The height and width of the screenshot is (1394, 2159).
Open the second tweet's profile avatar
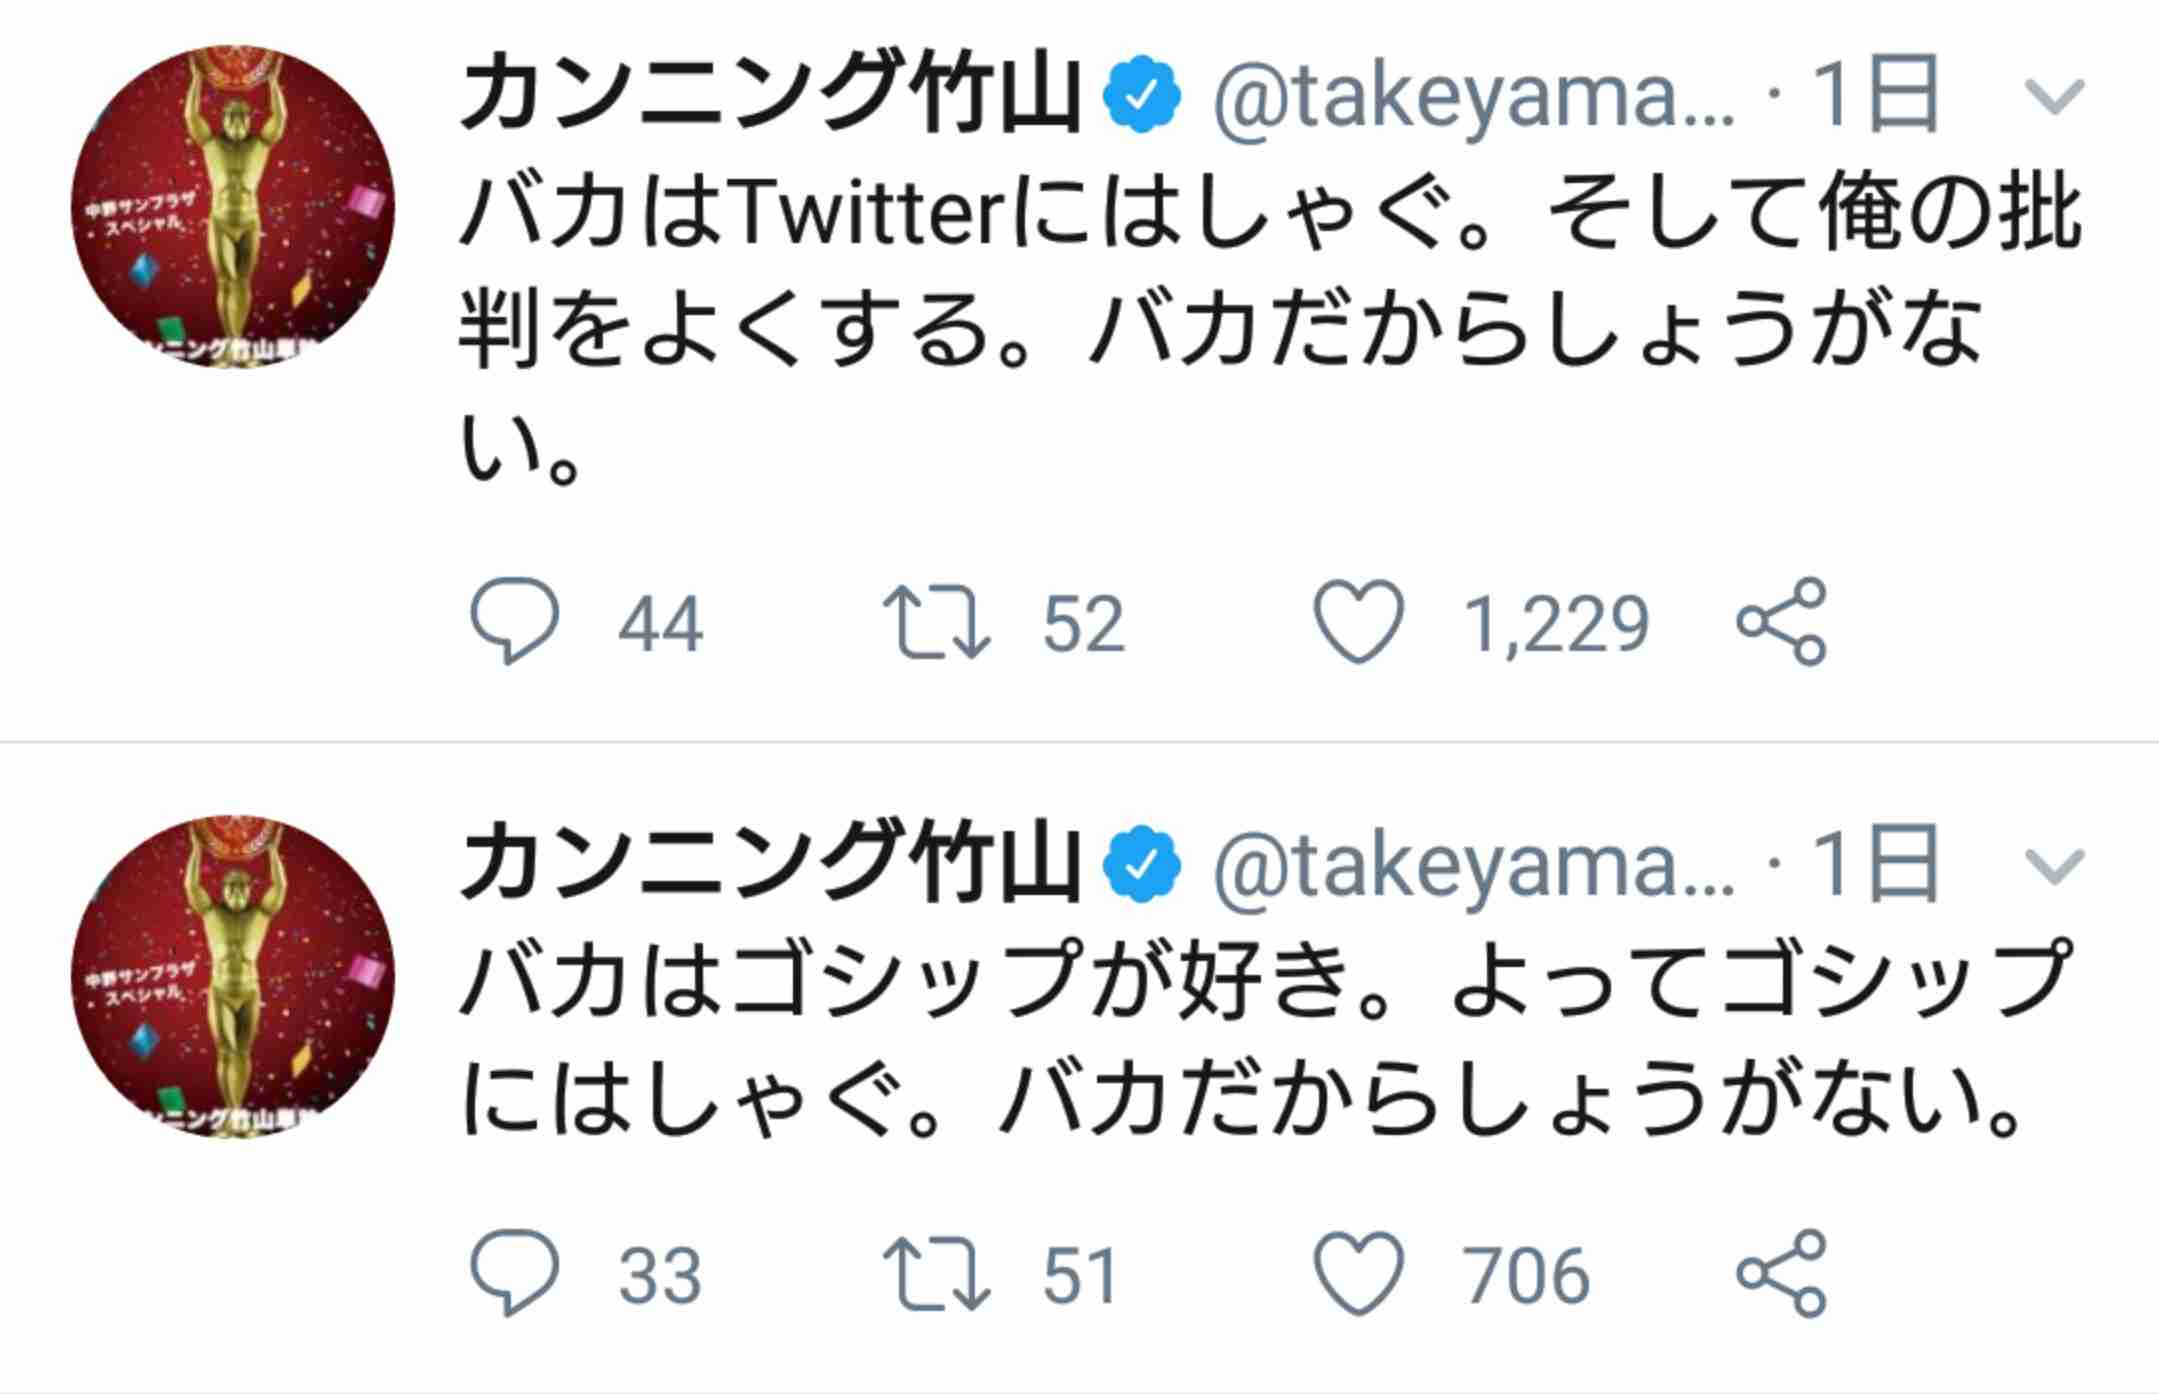click(x=233, y=976)
